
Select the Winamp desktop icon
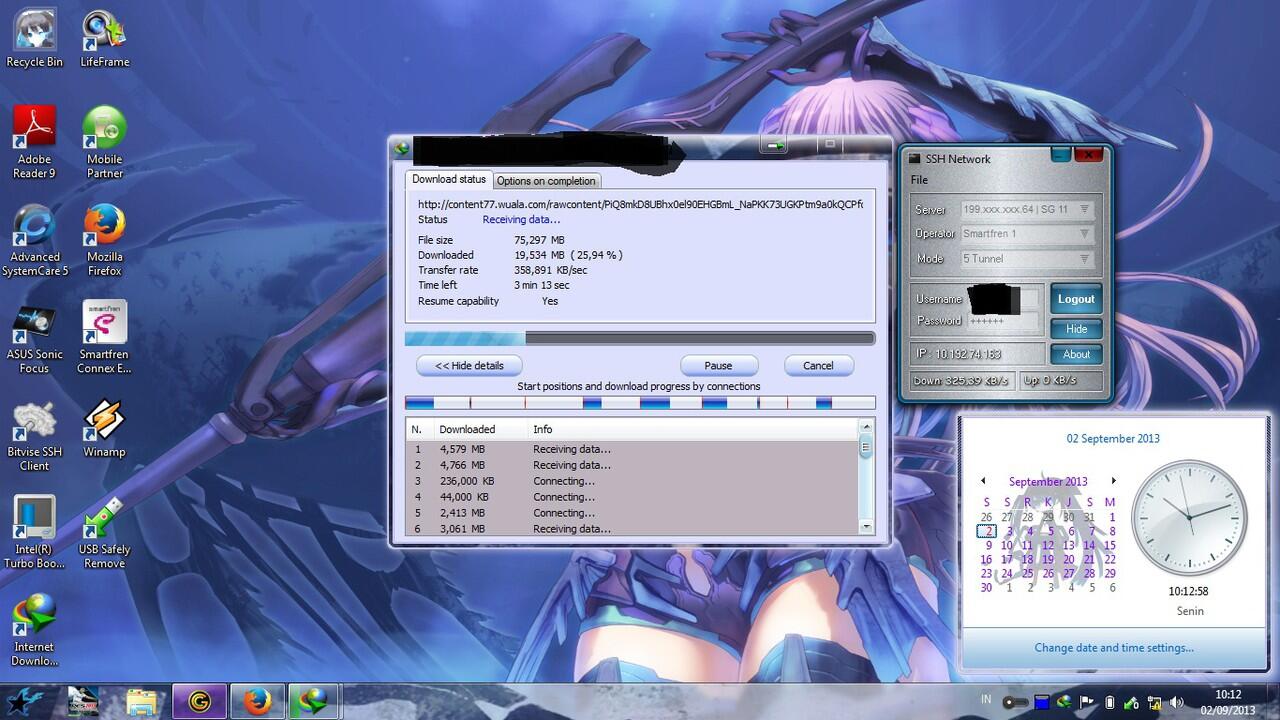click(104, 429)
